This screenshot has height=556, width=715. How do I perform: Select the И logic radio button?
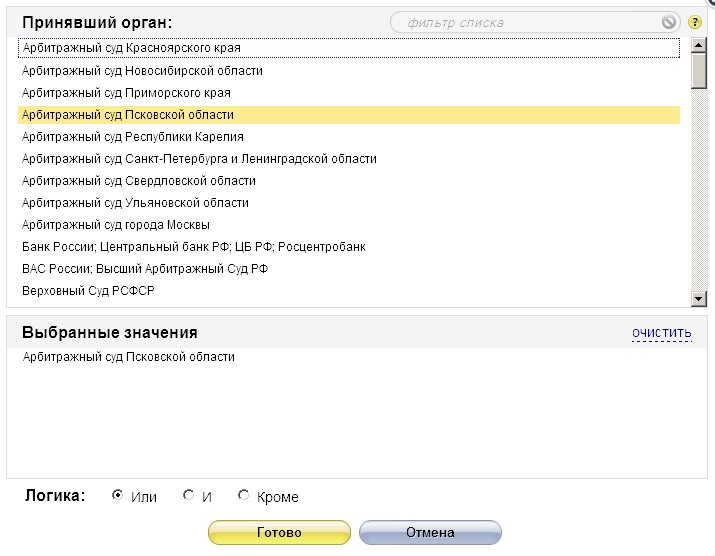coord(188,495)
